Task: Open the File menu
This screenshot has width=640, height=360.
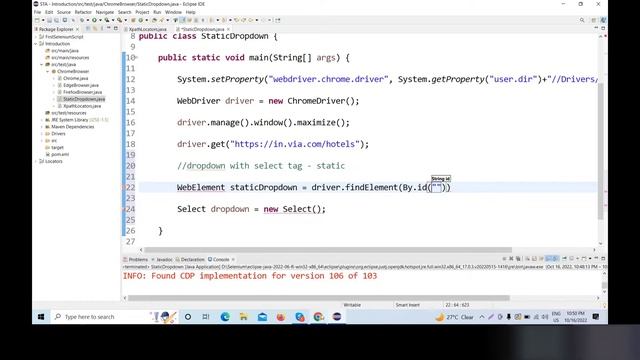Action: tap(38, 12)
